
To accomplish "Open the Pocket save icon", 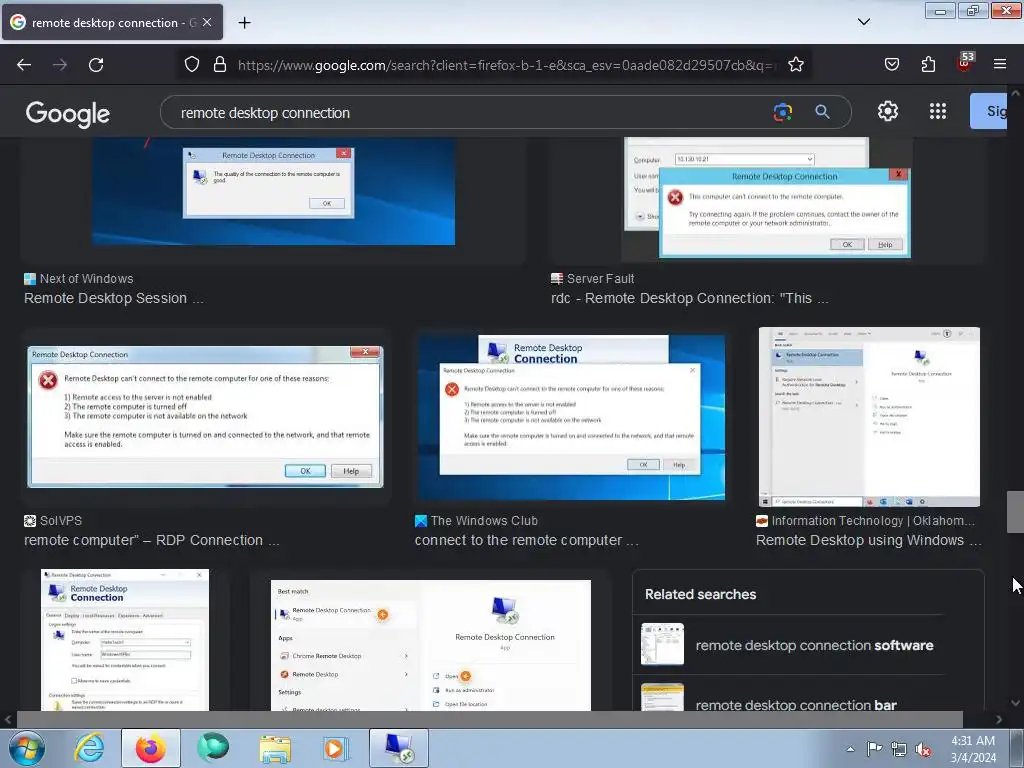I will click(x=891, y=64).
